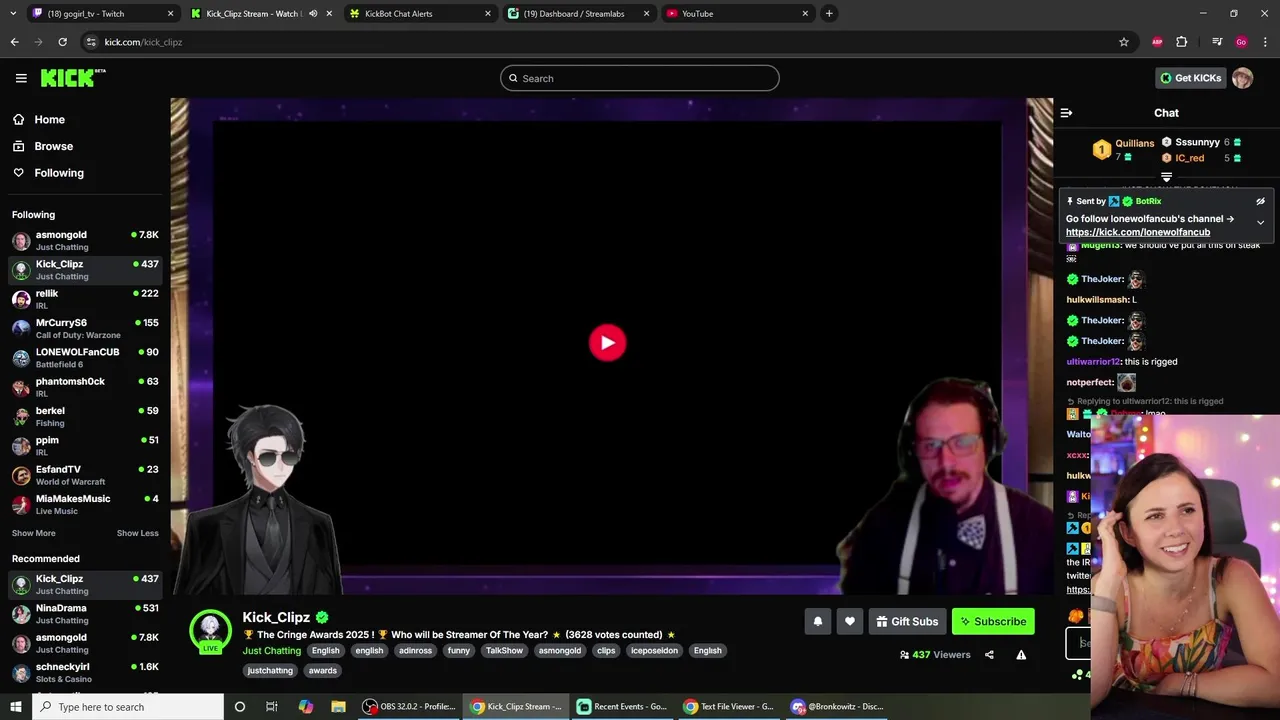Screen dimensions: 1280x720
Task: Open a new browser tab
Action: click(829, 14)
